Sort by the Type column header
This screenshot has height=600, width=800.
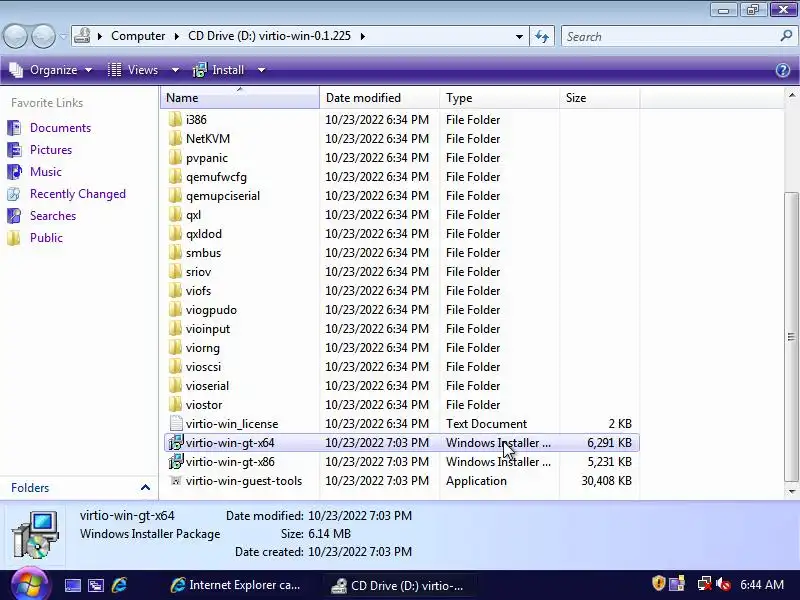click(499, 97)
